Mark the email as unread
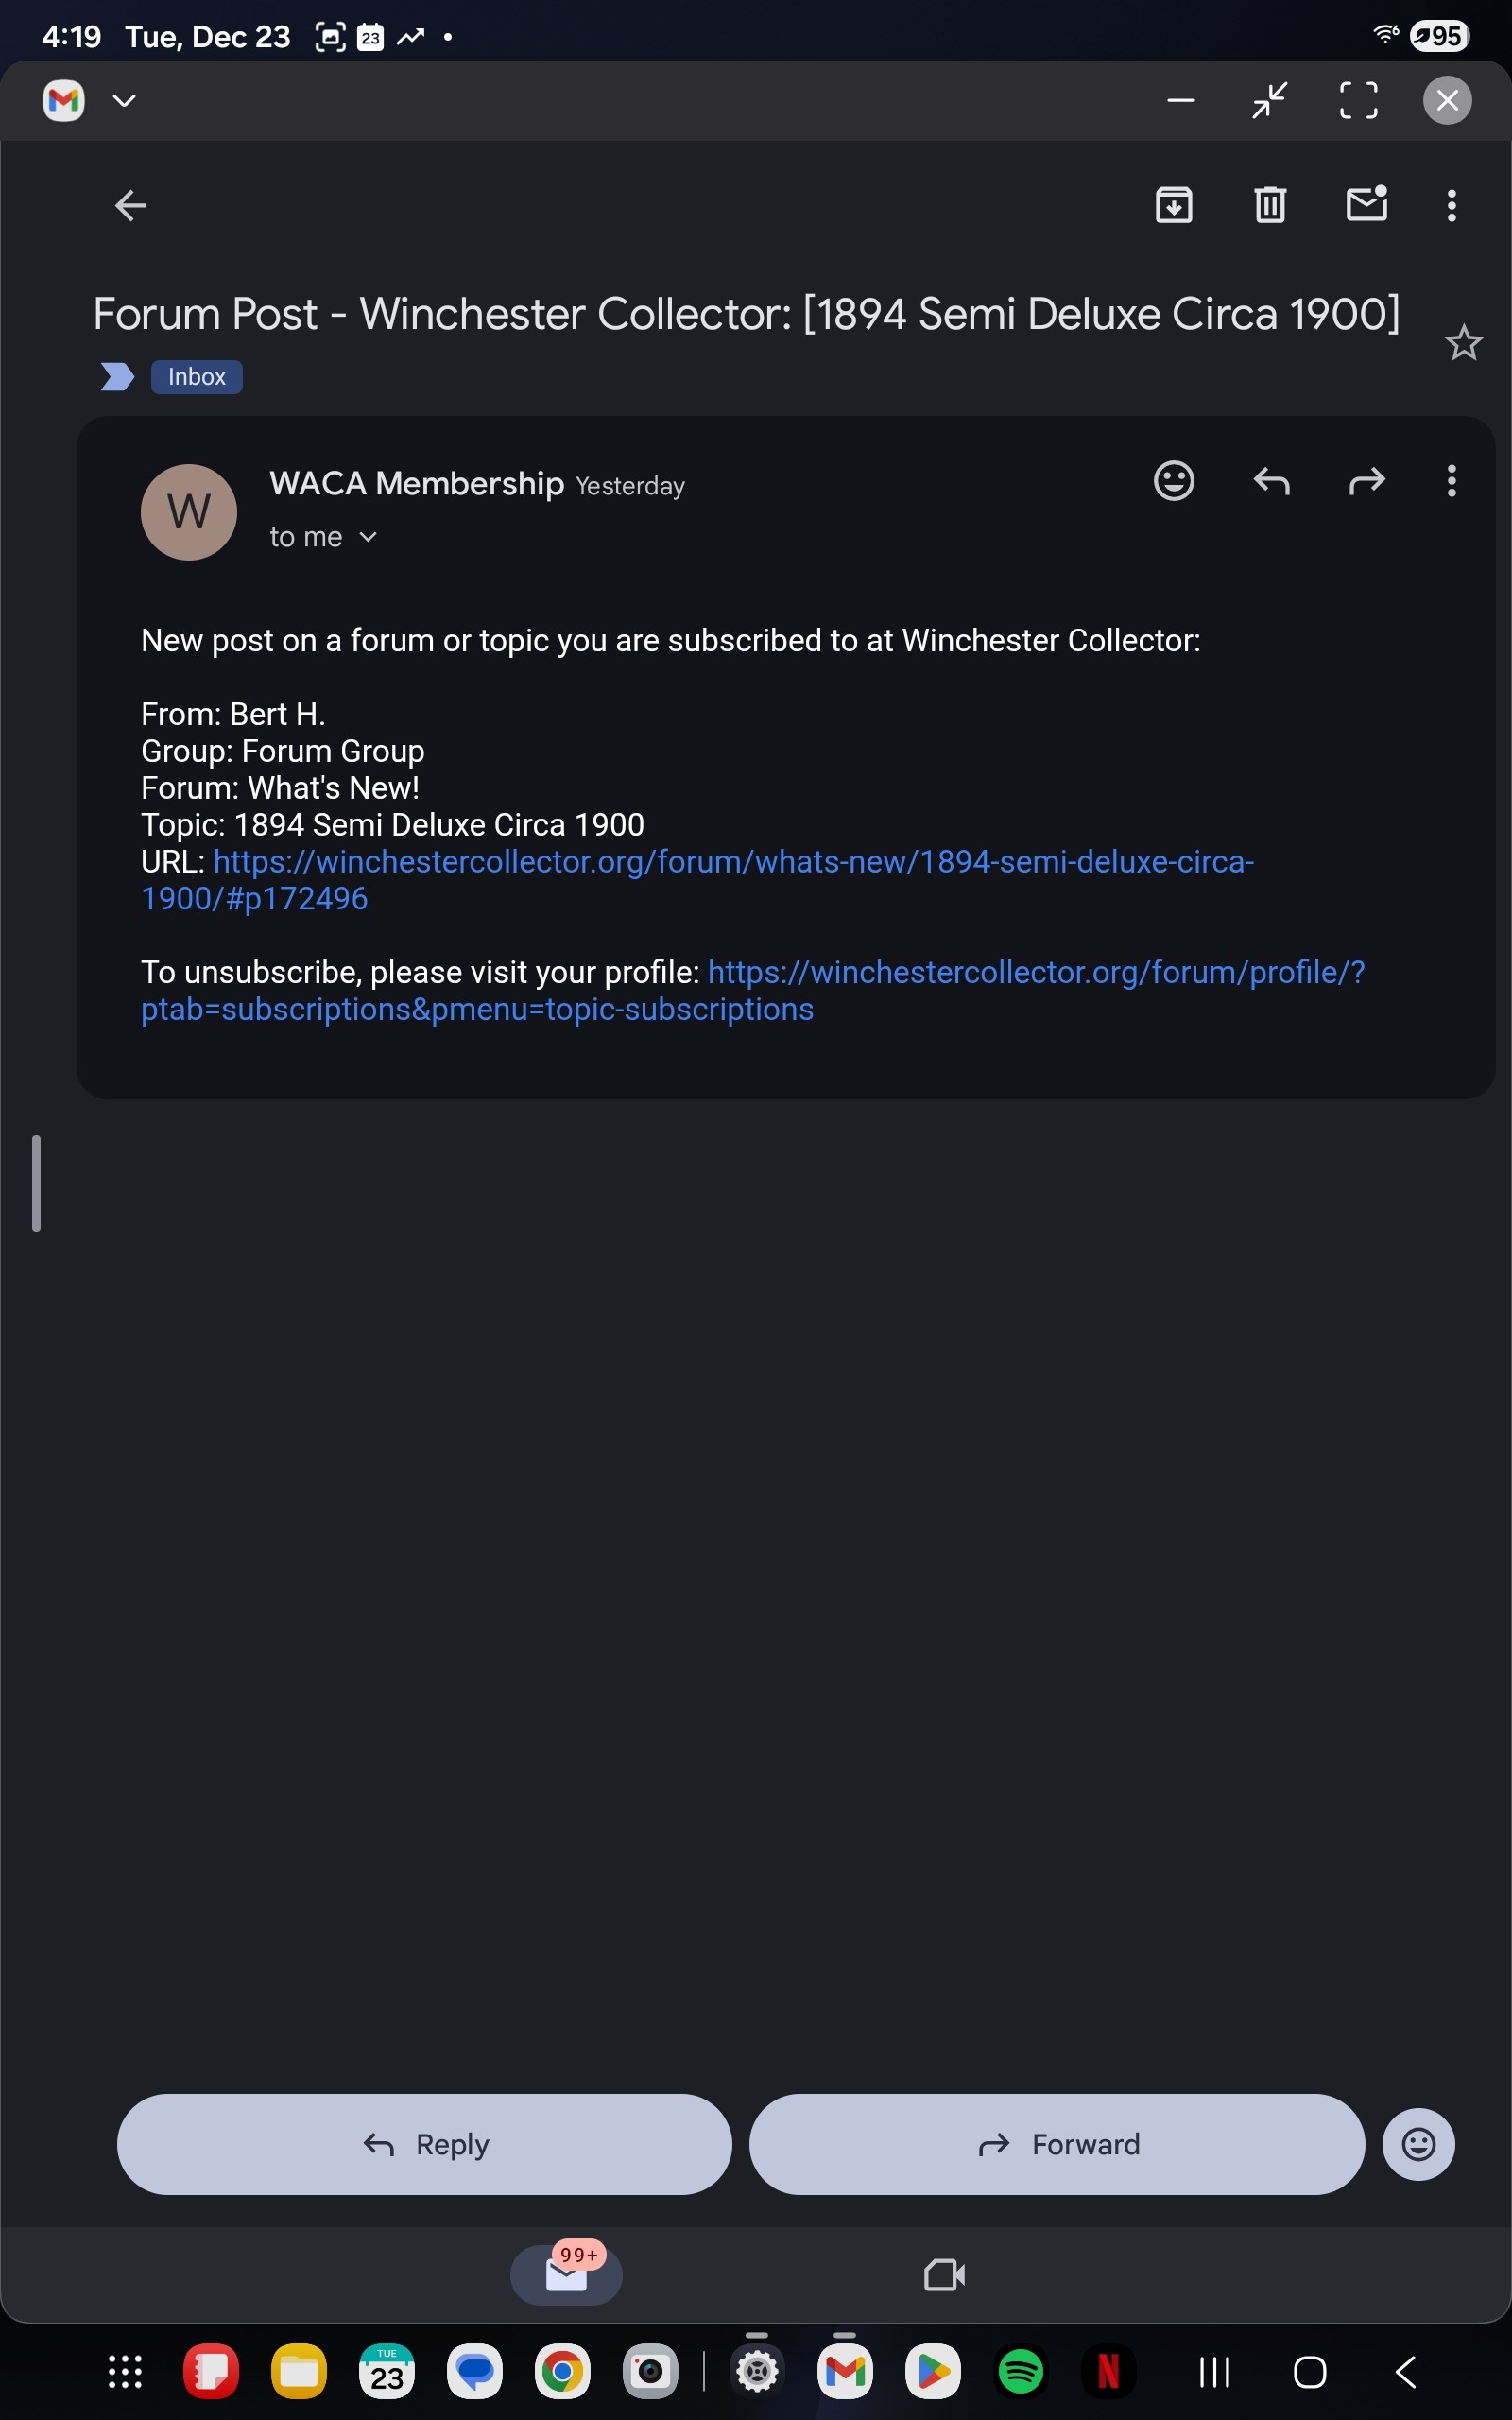Image resolution: width=1512 pixels, height=2420 pixels. click(x=1366, y=204)
